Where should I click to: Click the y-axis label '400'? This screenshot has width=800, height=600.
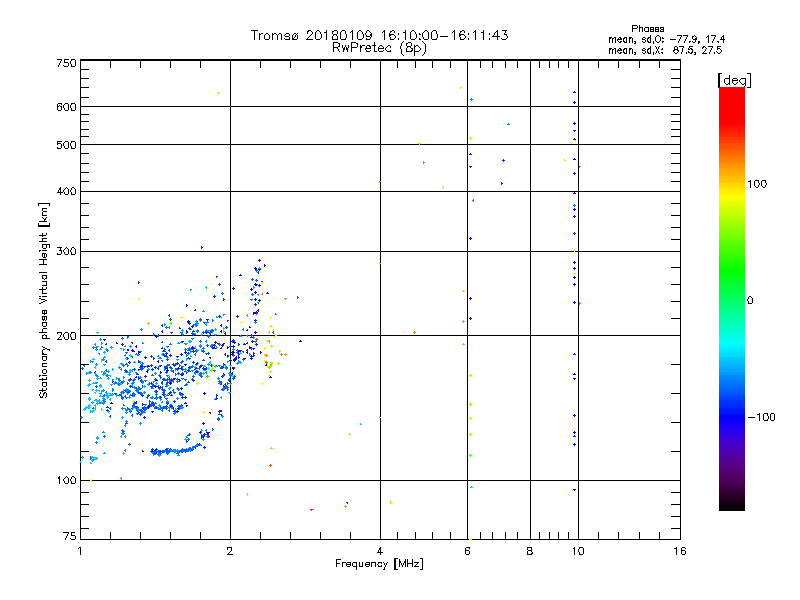66,192
